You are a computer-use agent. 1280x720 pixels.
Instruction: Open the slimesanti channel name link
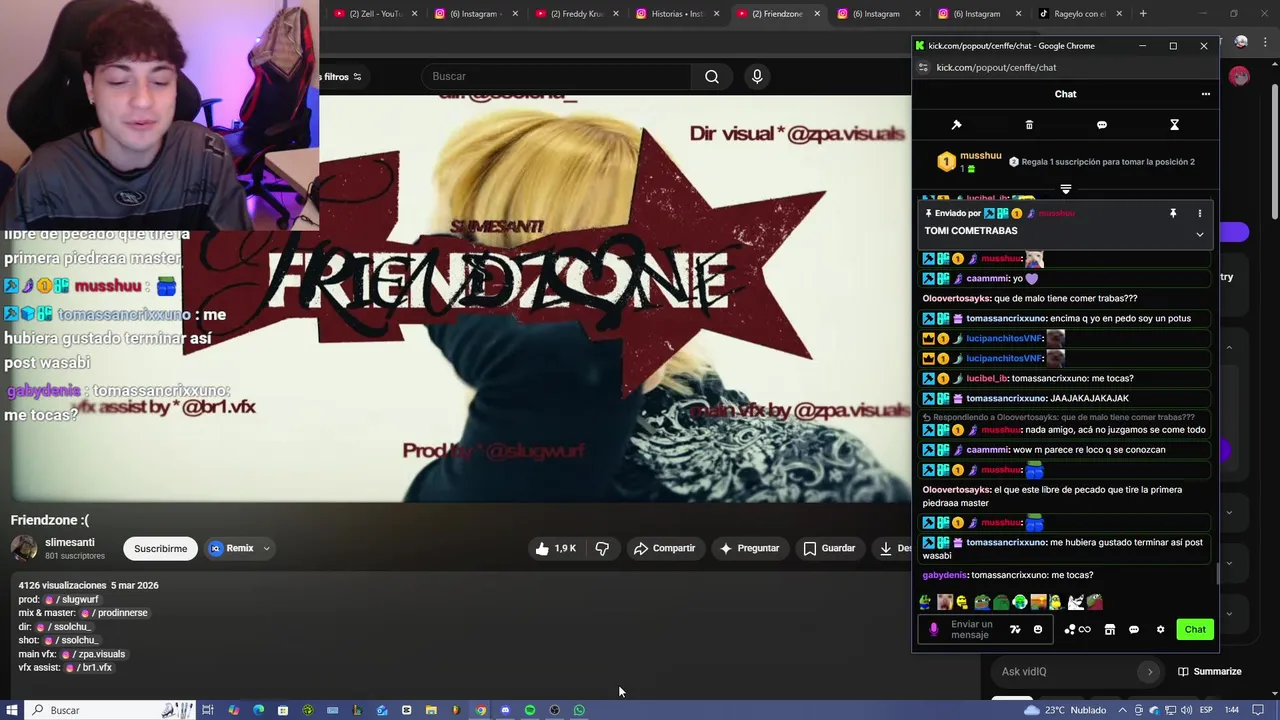(70, 542)
